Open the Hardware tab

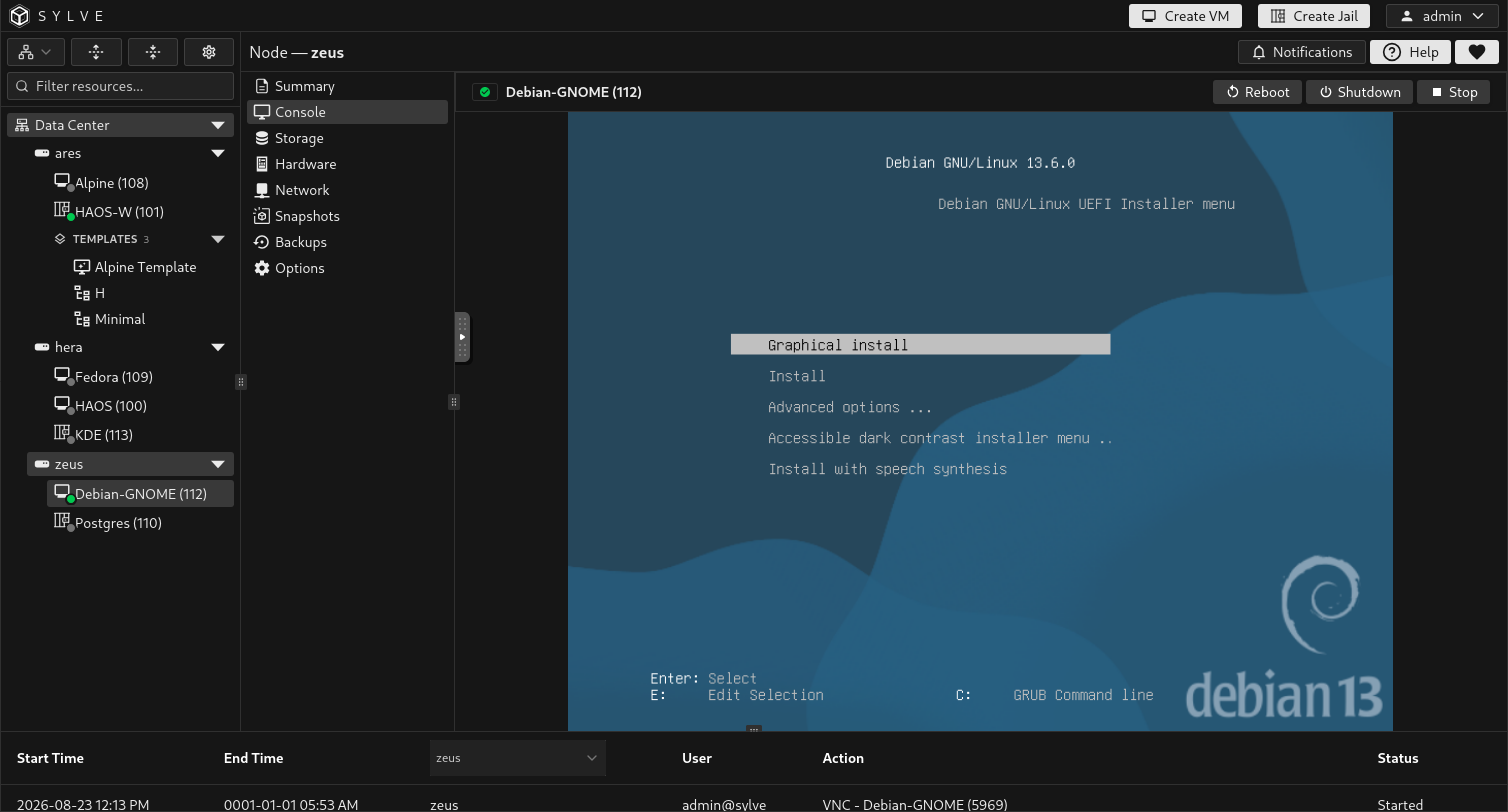(347, 164)
